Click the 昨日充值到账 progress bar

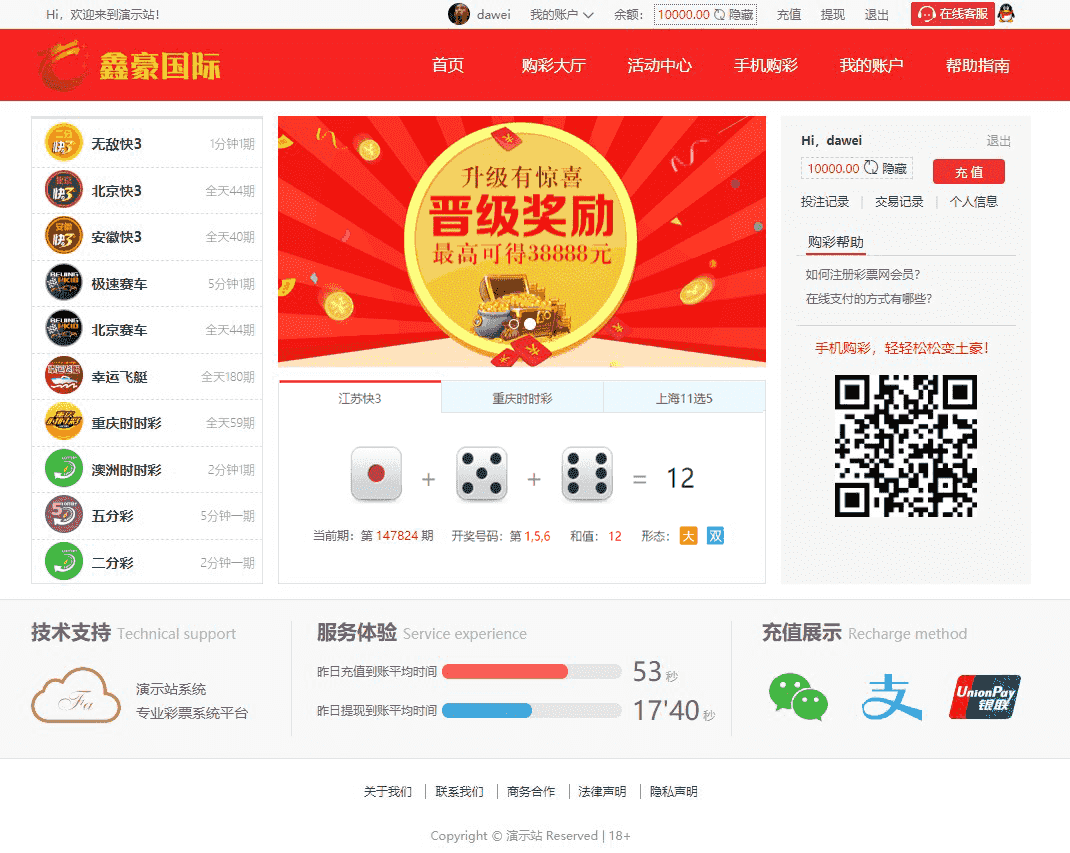531,671
